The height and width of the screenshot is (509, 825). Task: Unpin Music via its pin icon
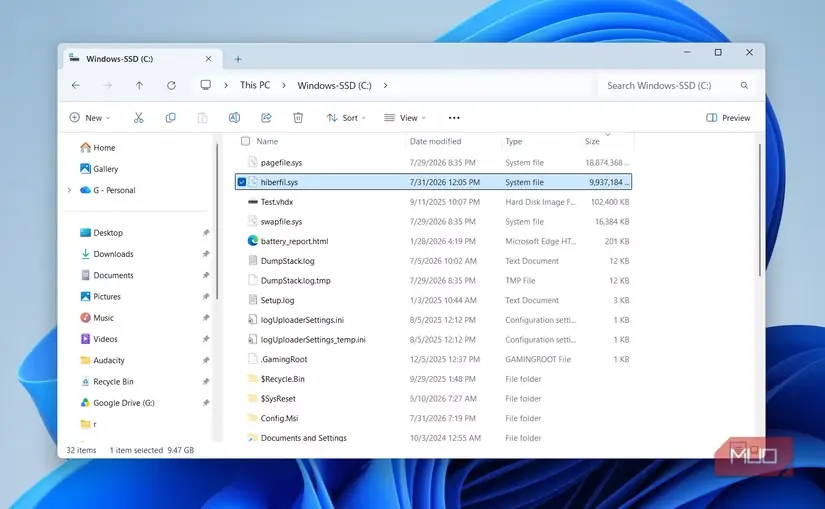tap(206, 318)
